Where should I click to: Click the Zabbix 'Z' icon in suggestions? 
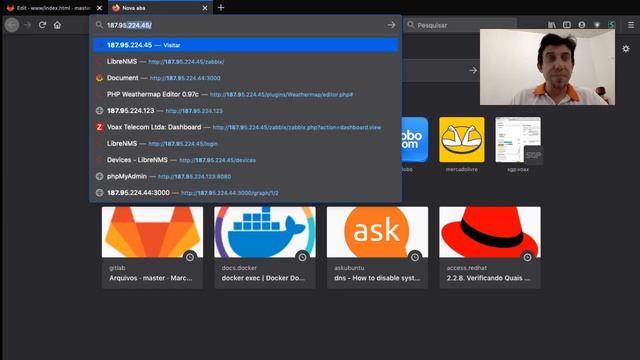coord(99,127)
